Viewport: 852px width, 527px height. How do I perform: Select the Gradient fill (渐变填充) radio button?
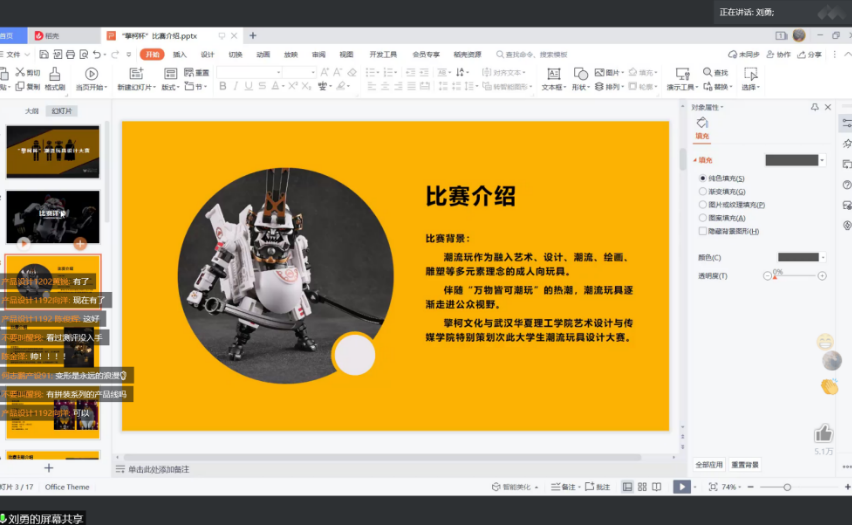703,191
